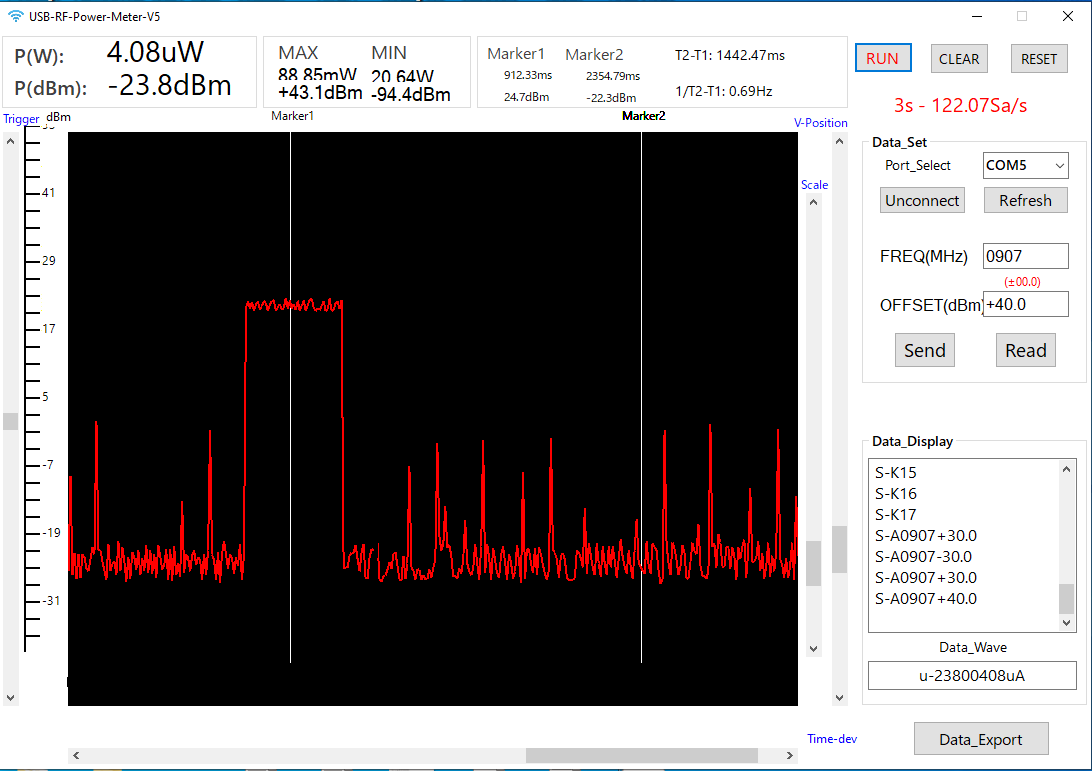The image size is (1092, 771).
Task: Select the S-K17 log entry
Action: click(896, 515)
